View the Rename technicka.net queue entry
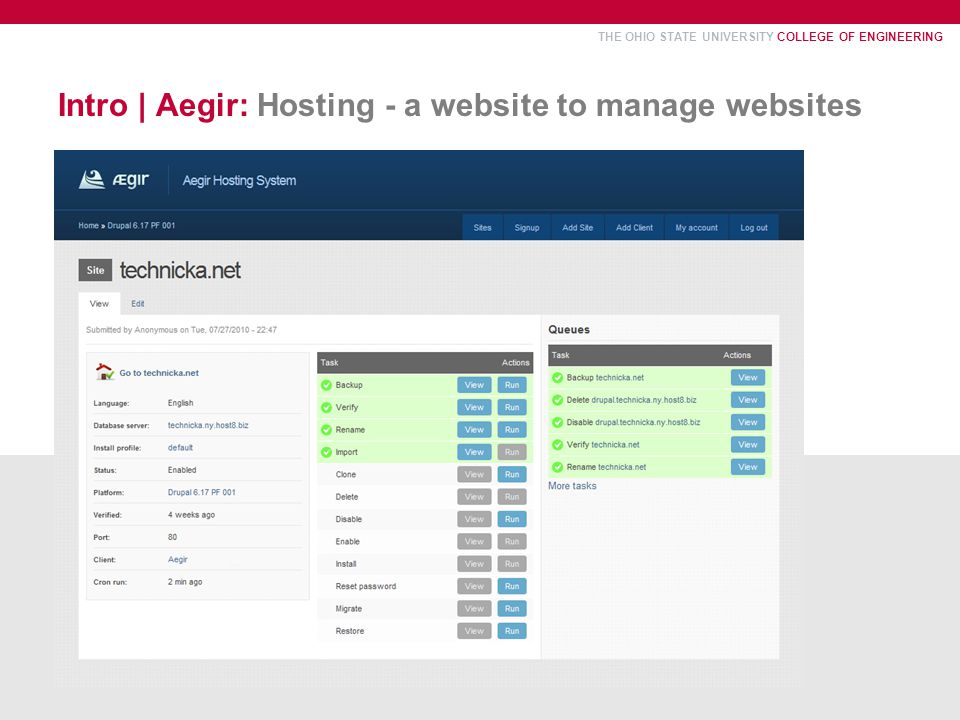The width and height of the screenshot is (960, 720). pos(748,467)
